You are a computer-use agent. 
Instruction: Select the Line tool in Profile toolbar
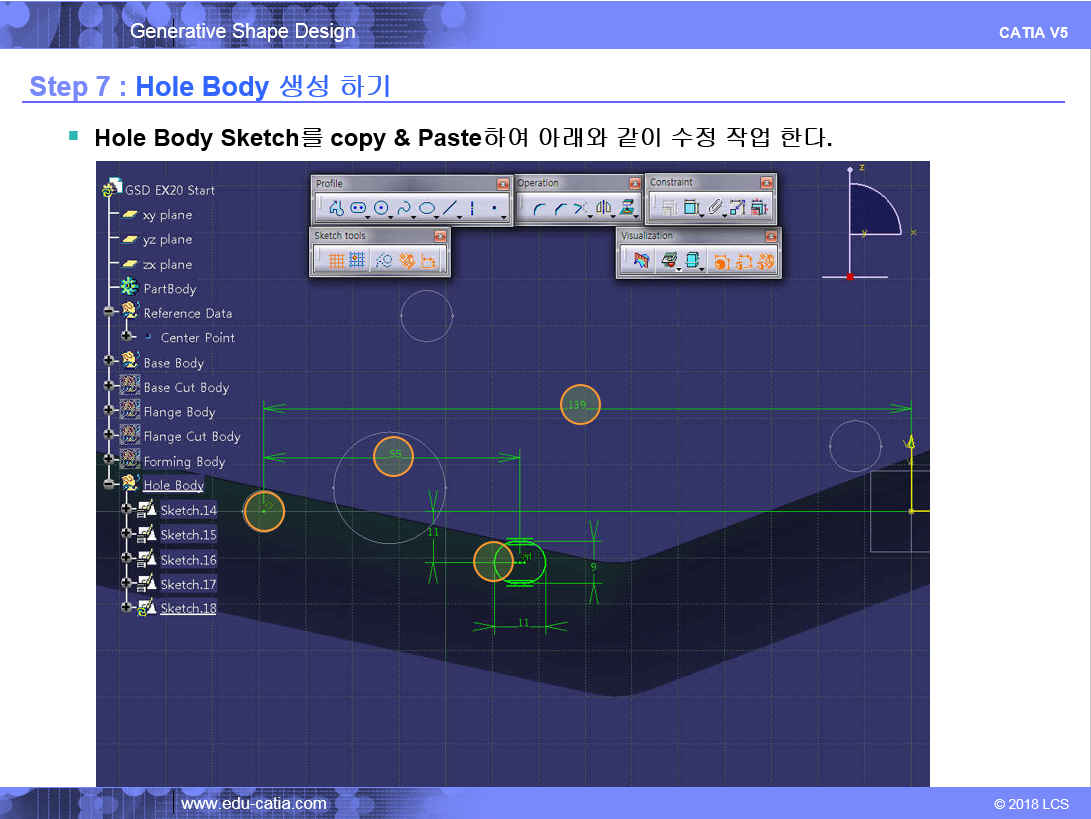coord(450,208)
